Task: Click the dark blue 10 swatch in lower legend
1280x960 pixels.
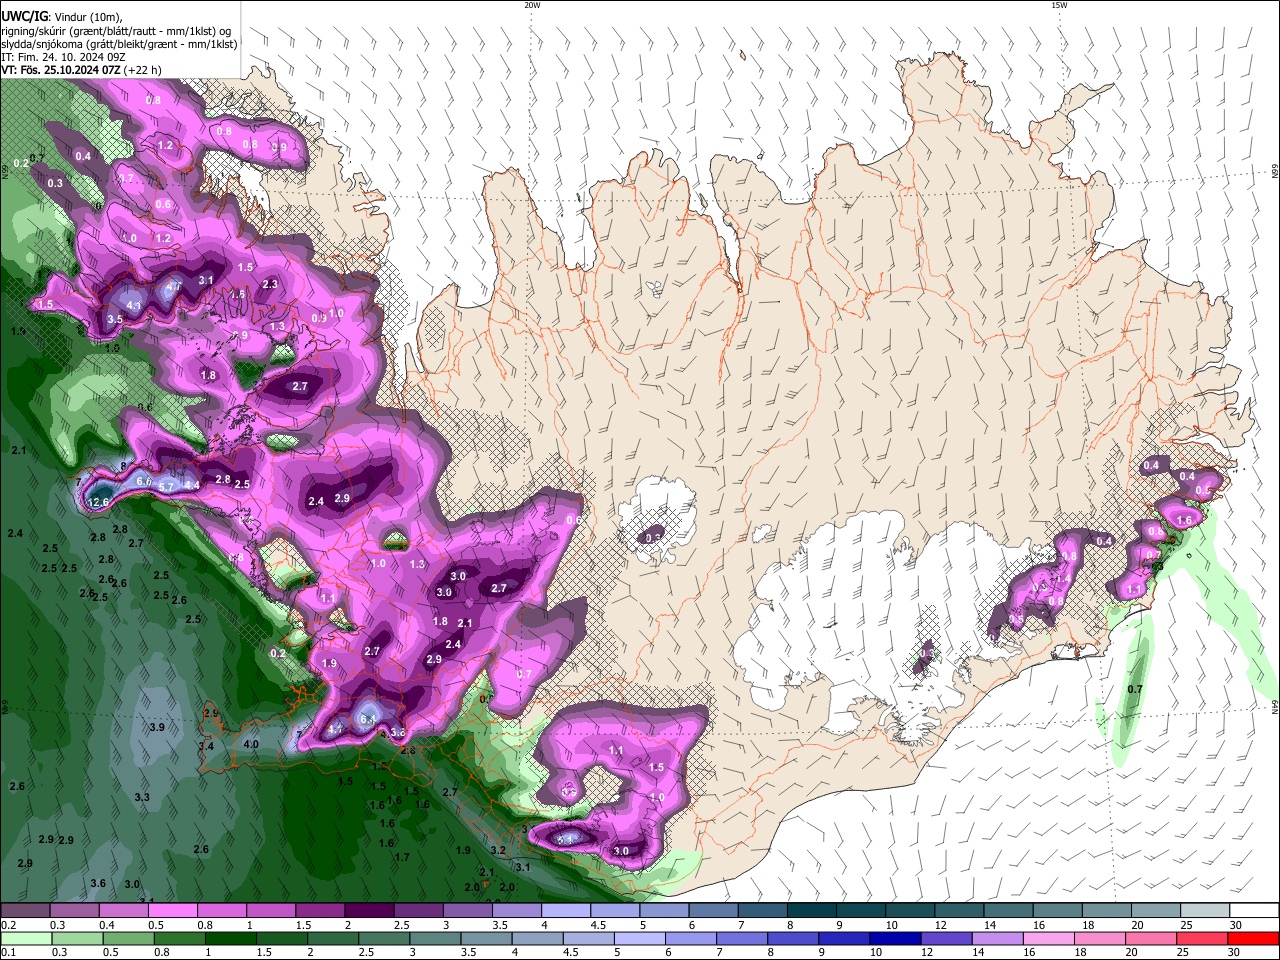Action: click(895, 938)
